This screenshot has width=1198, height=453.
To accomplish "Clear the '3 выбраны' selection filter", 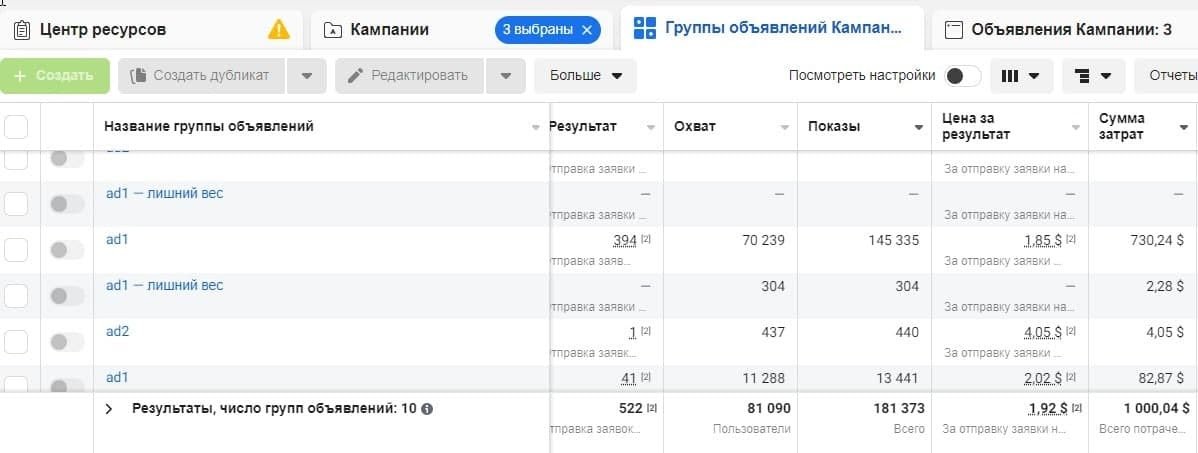I will [x=587, y=30].
